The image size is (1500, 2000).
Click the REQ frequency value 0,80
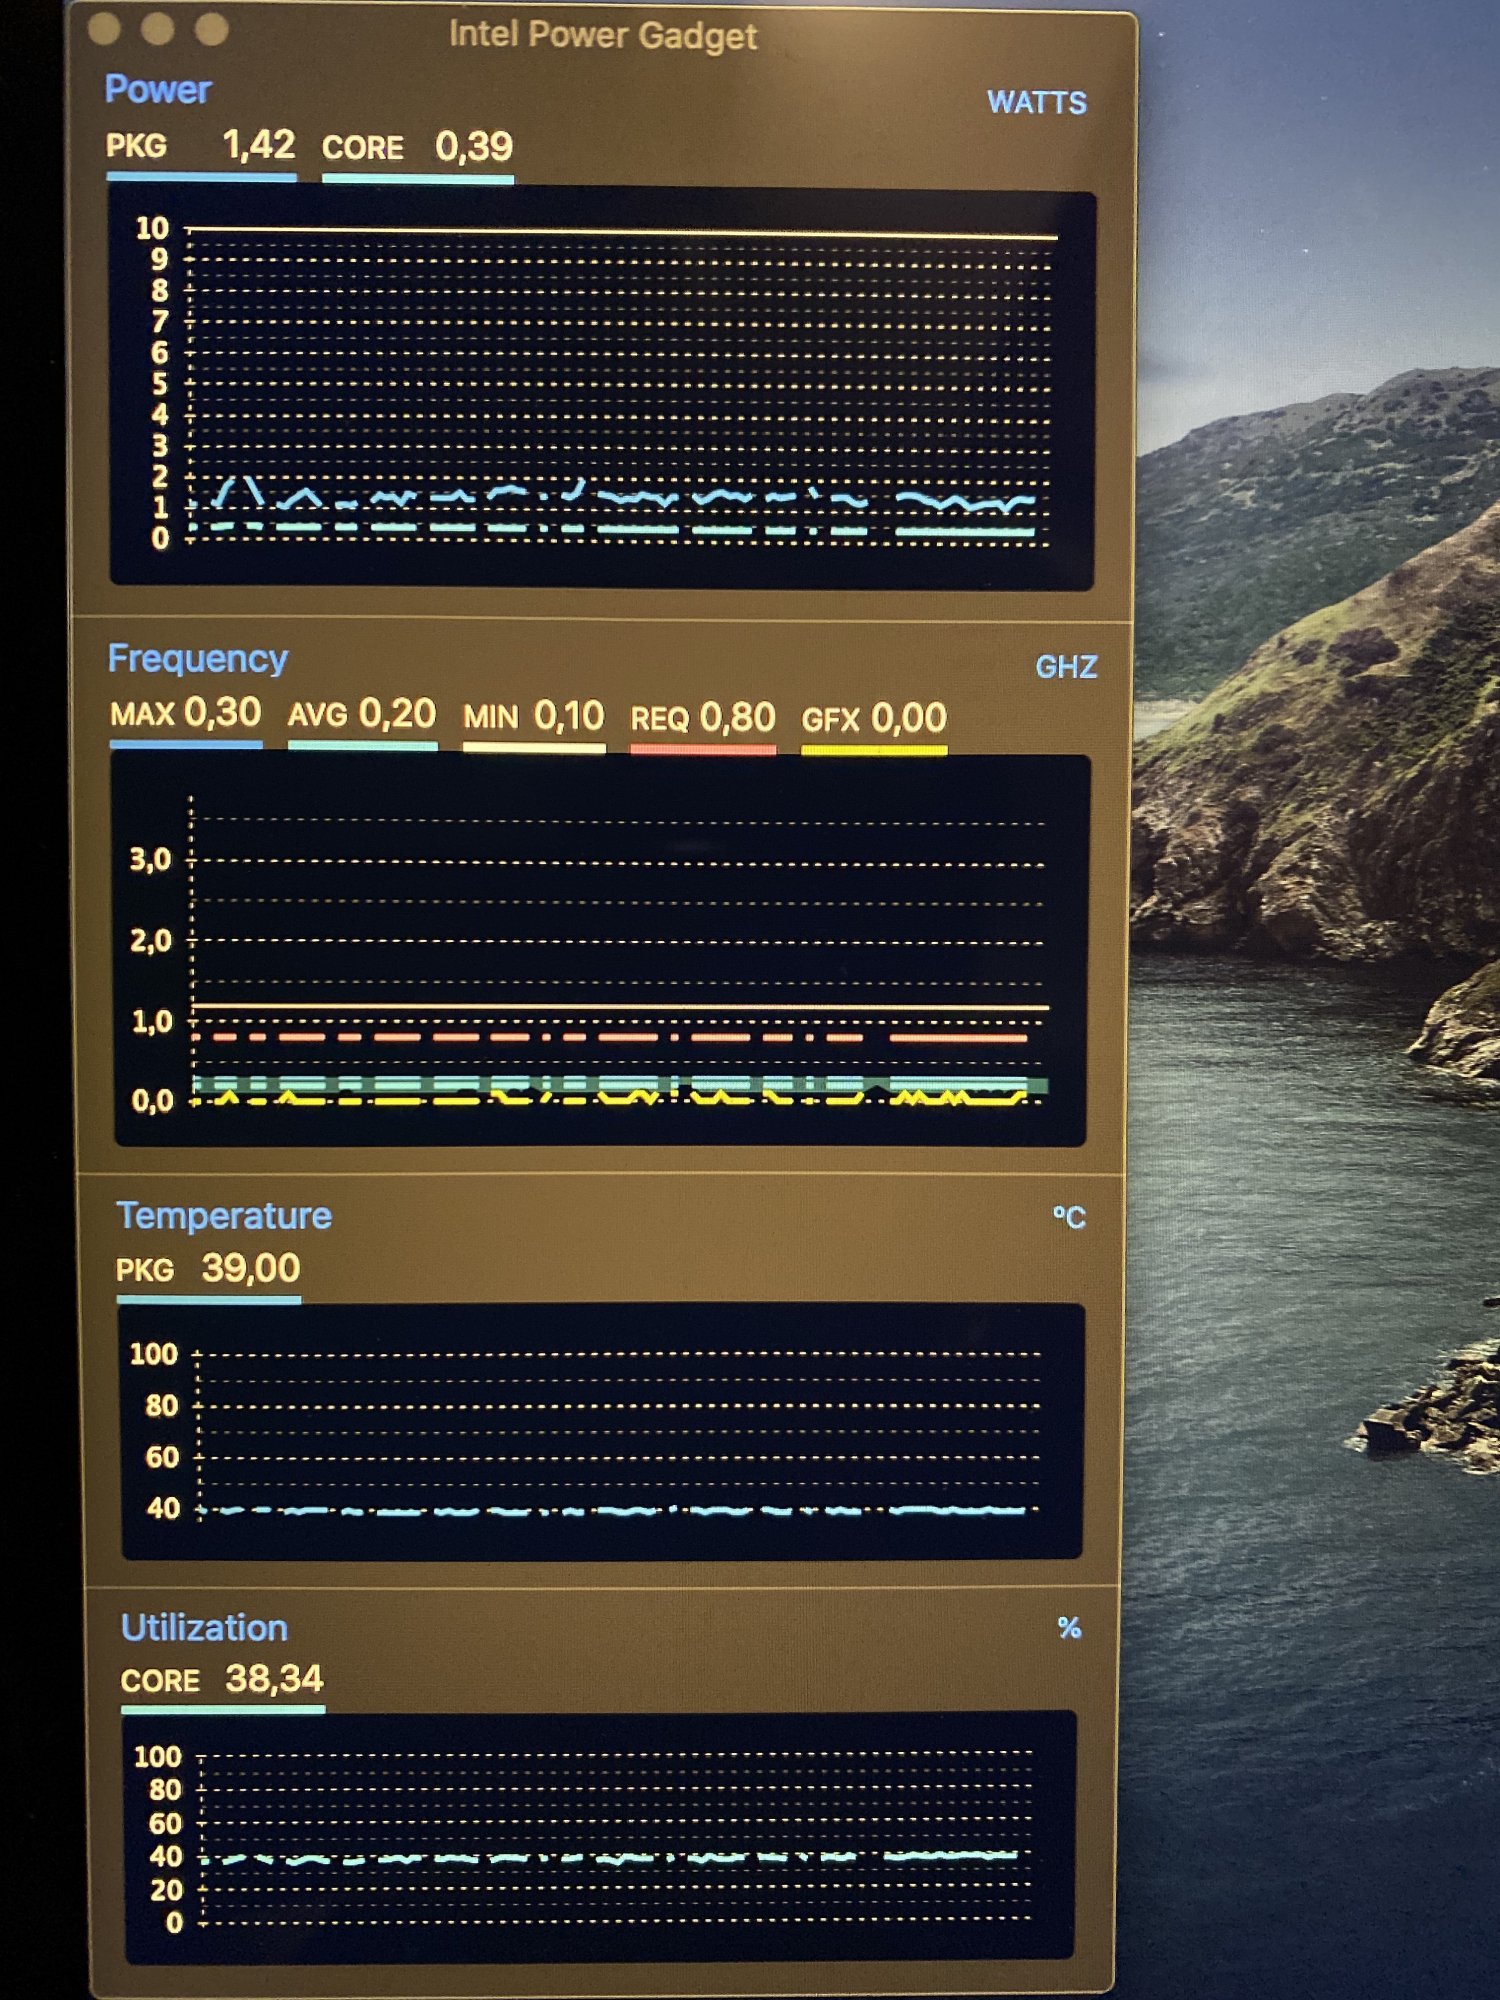pyautogui.click(x=737, y=718)
